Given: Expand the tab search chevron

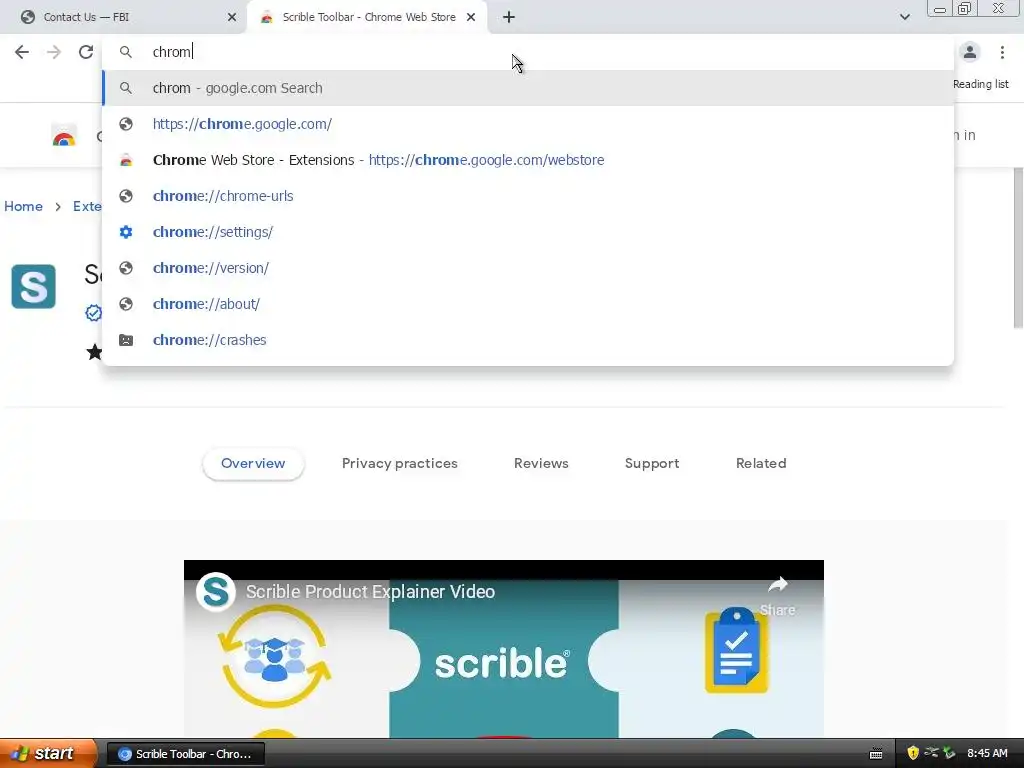Looking at the screenshot, I should [904, 17].
